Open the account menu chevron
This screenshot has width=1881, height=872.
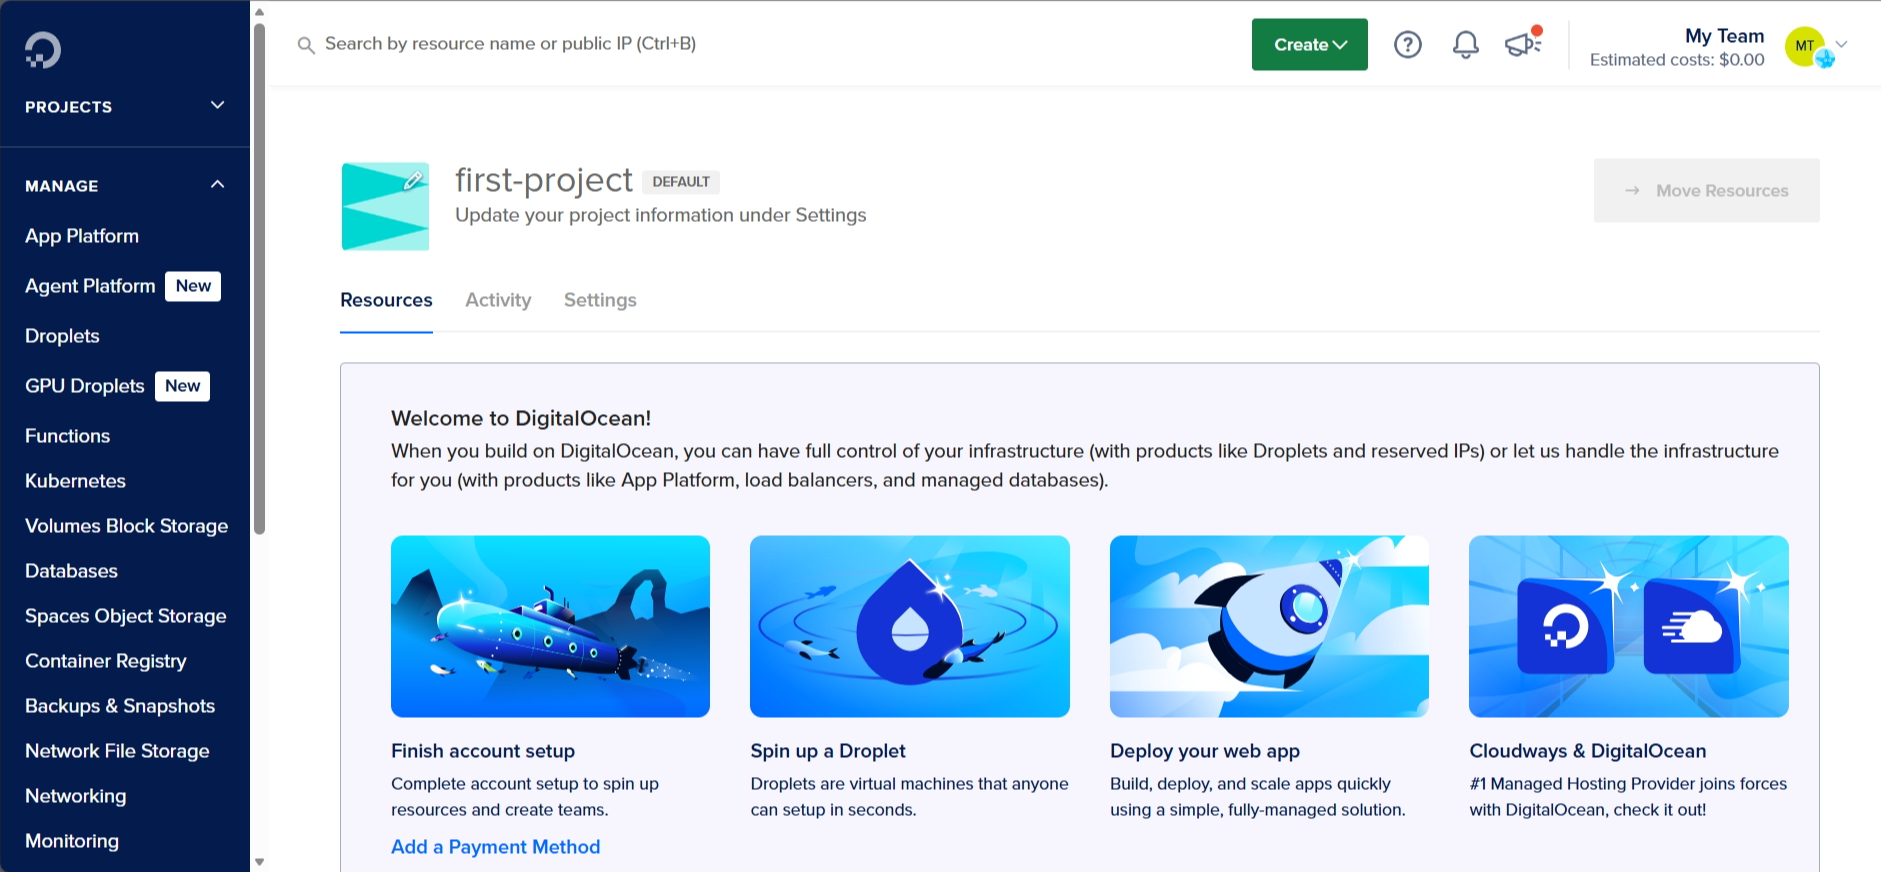point(1841,44)
